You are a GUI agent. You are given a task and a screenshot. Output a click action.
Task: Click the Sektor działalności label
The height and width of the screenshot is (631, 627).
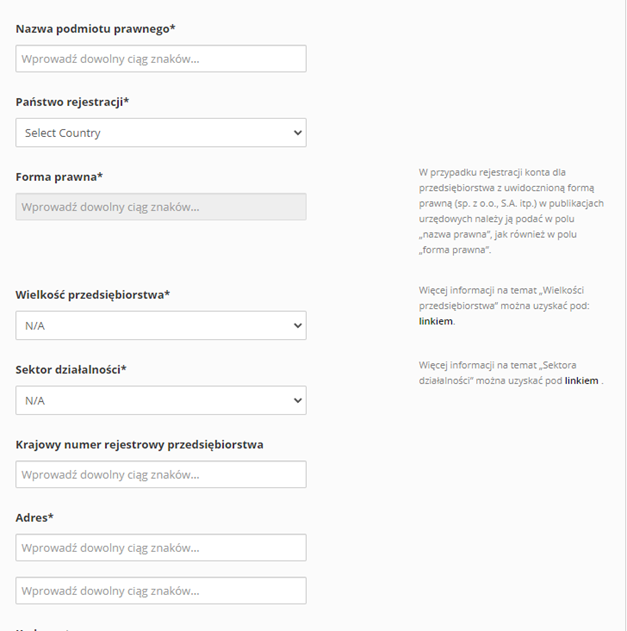click(71, 370)
